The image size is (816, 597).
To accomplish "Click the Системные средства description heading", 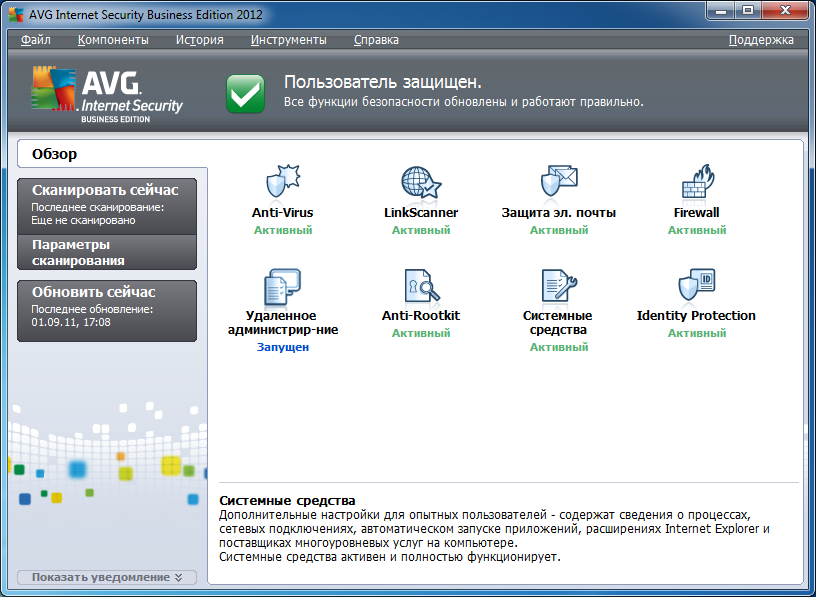I will [x=287, y=501].
